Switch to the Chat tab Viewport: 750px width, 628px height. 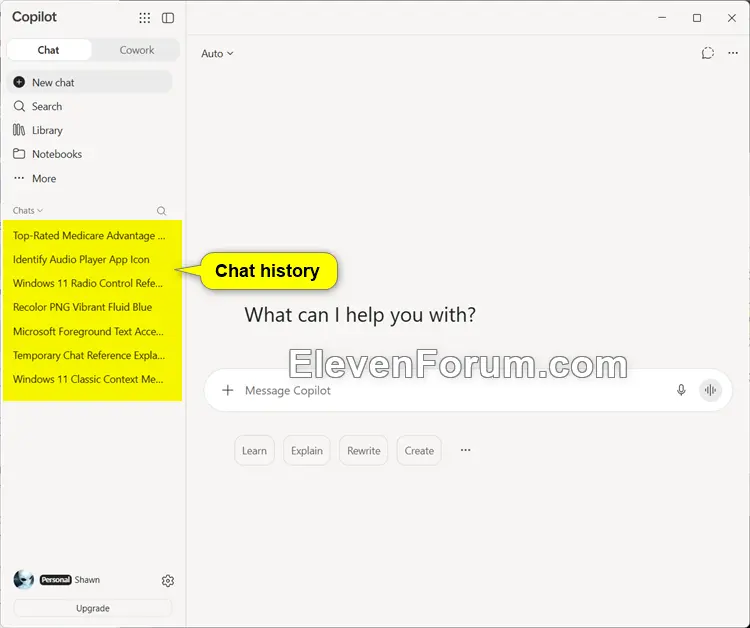(x=49, y=50)
